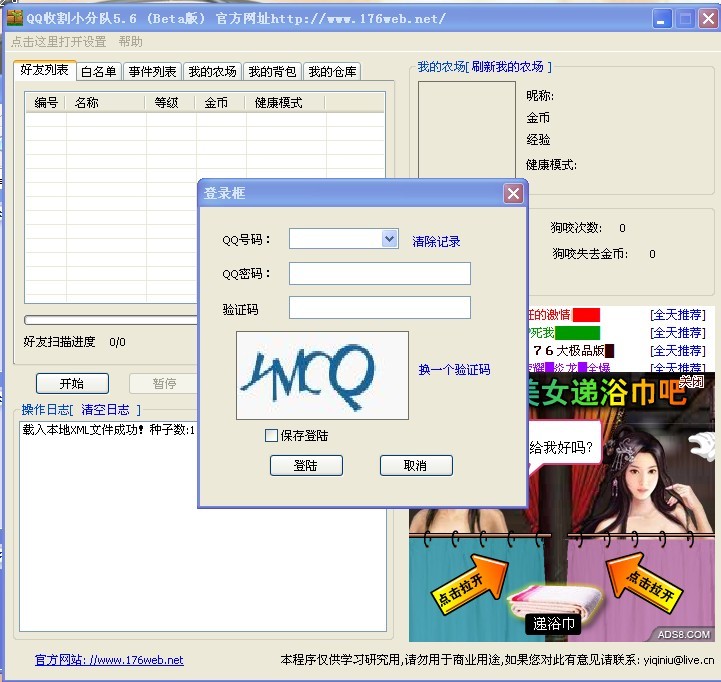Click the 狗咬次数 label
The width and height of the screenshot is (721, 682).
(576, 228)
